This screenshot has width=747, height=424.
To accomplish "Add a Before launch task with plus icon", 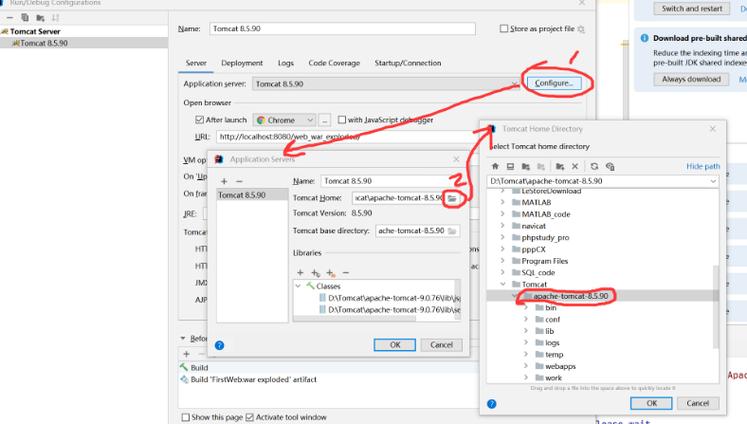I will click(186, 354).
